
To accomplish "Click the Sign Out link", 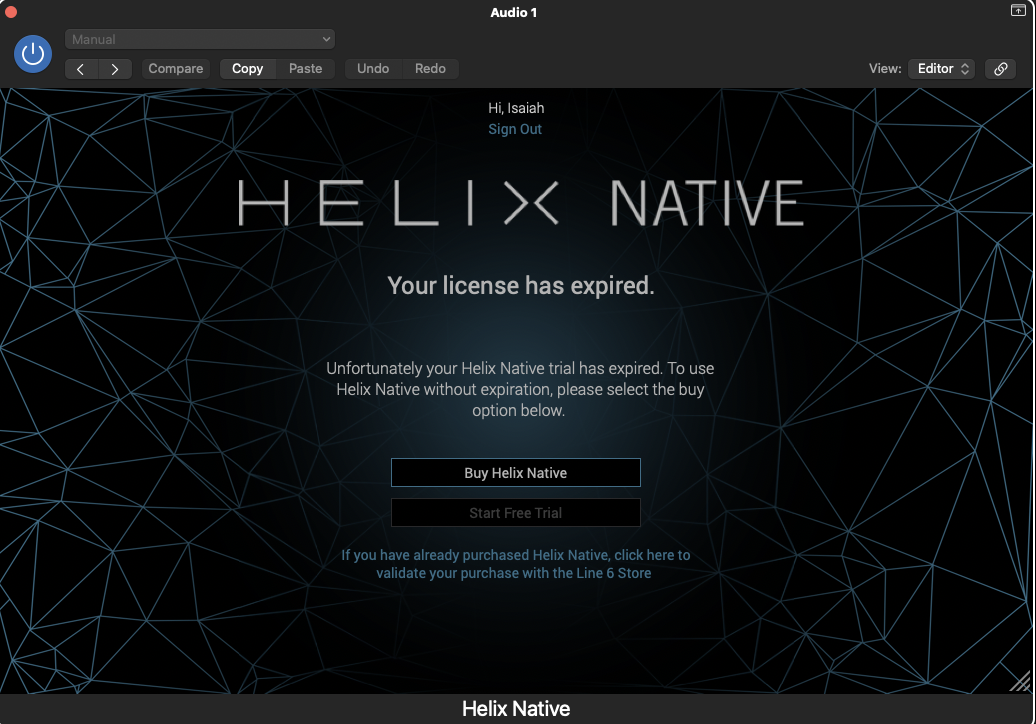I will point(515,129).
